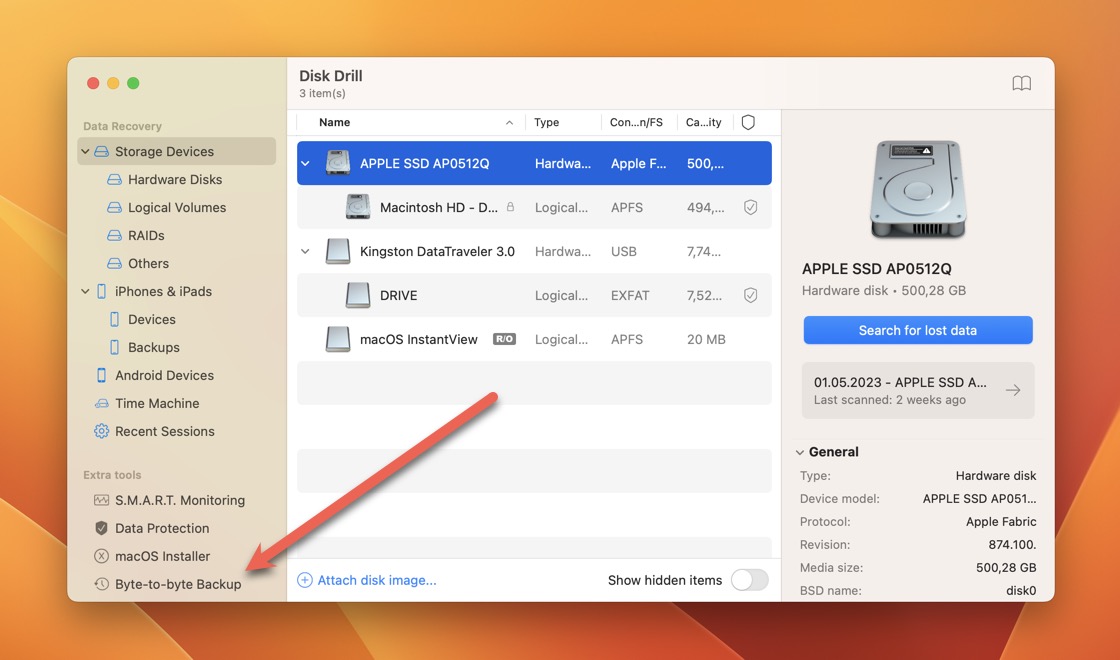Collapse the Kingston DataTraveler 3.0 row

click(306, 252)
